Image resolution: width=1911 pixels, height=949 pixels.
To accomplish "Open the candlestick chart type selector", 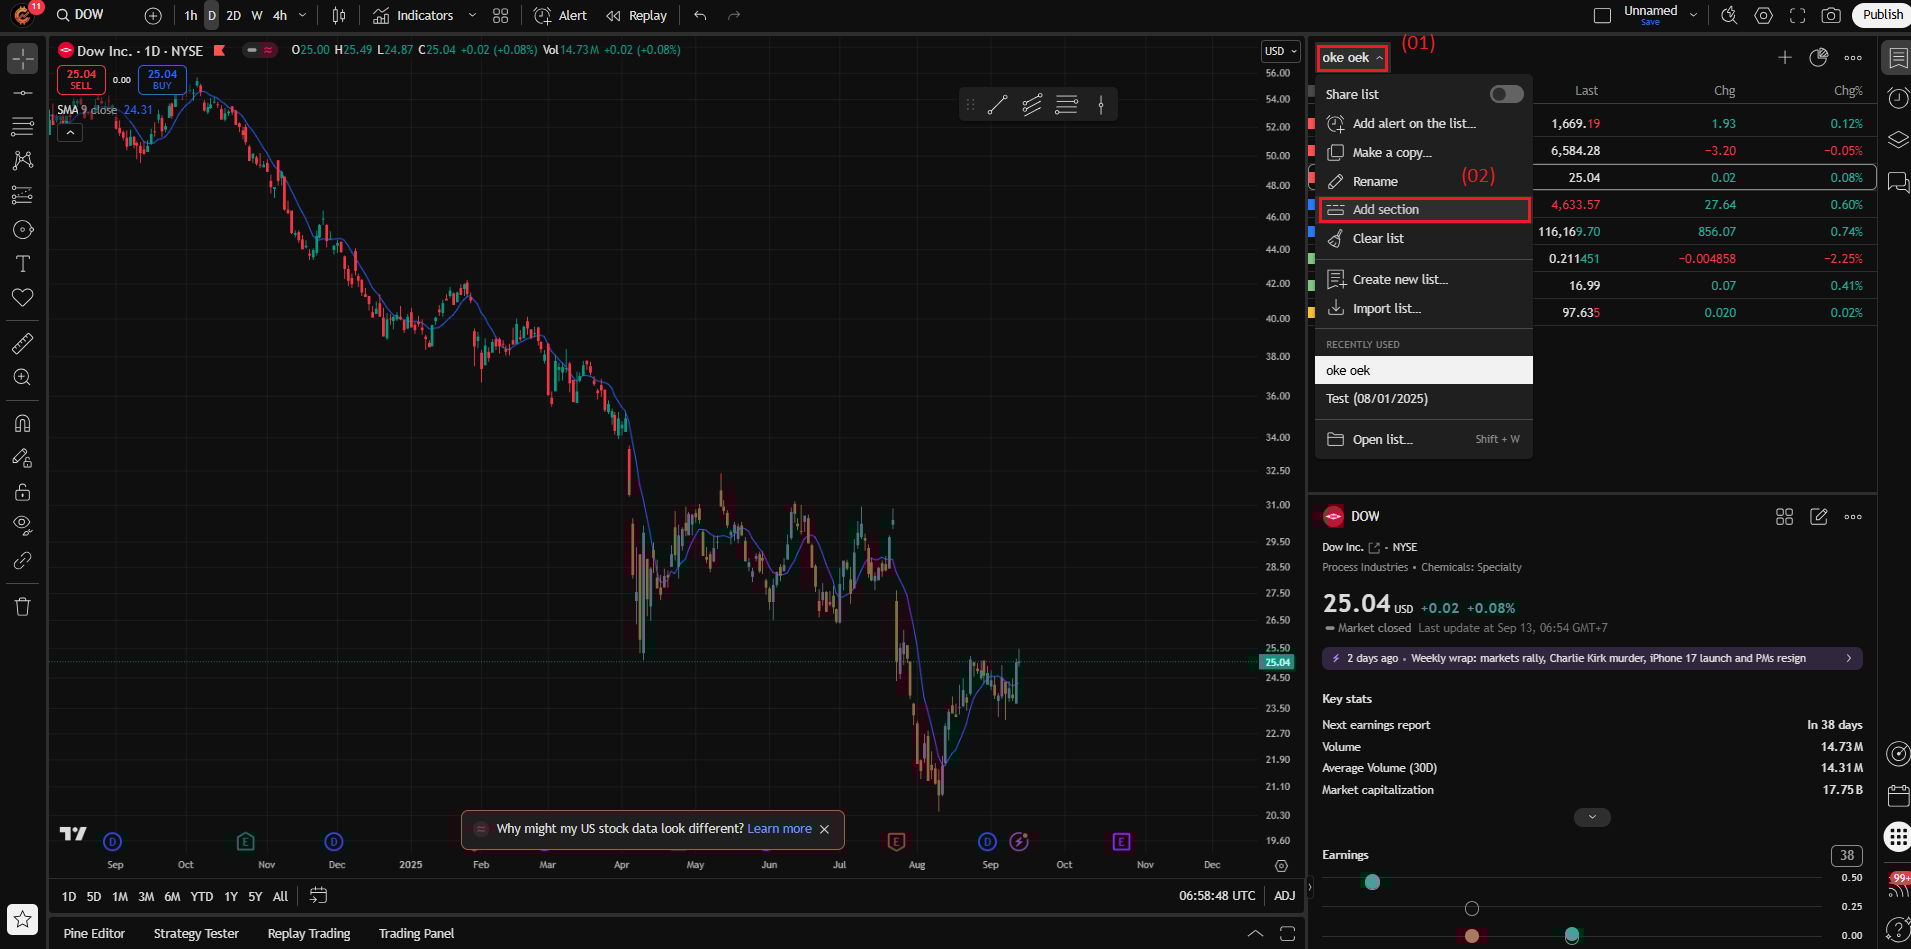I will (x=339, y=15).
